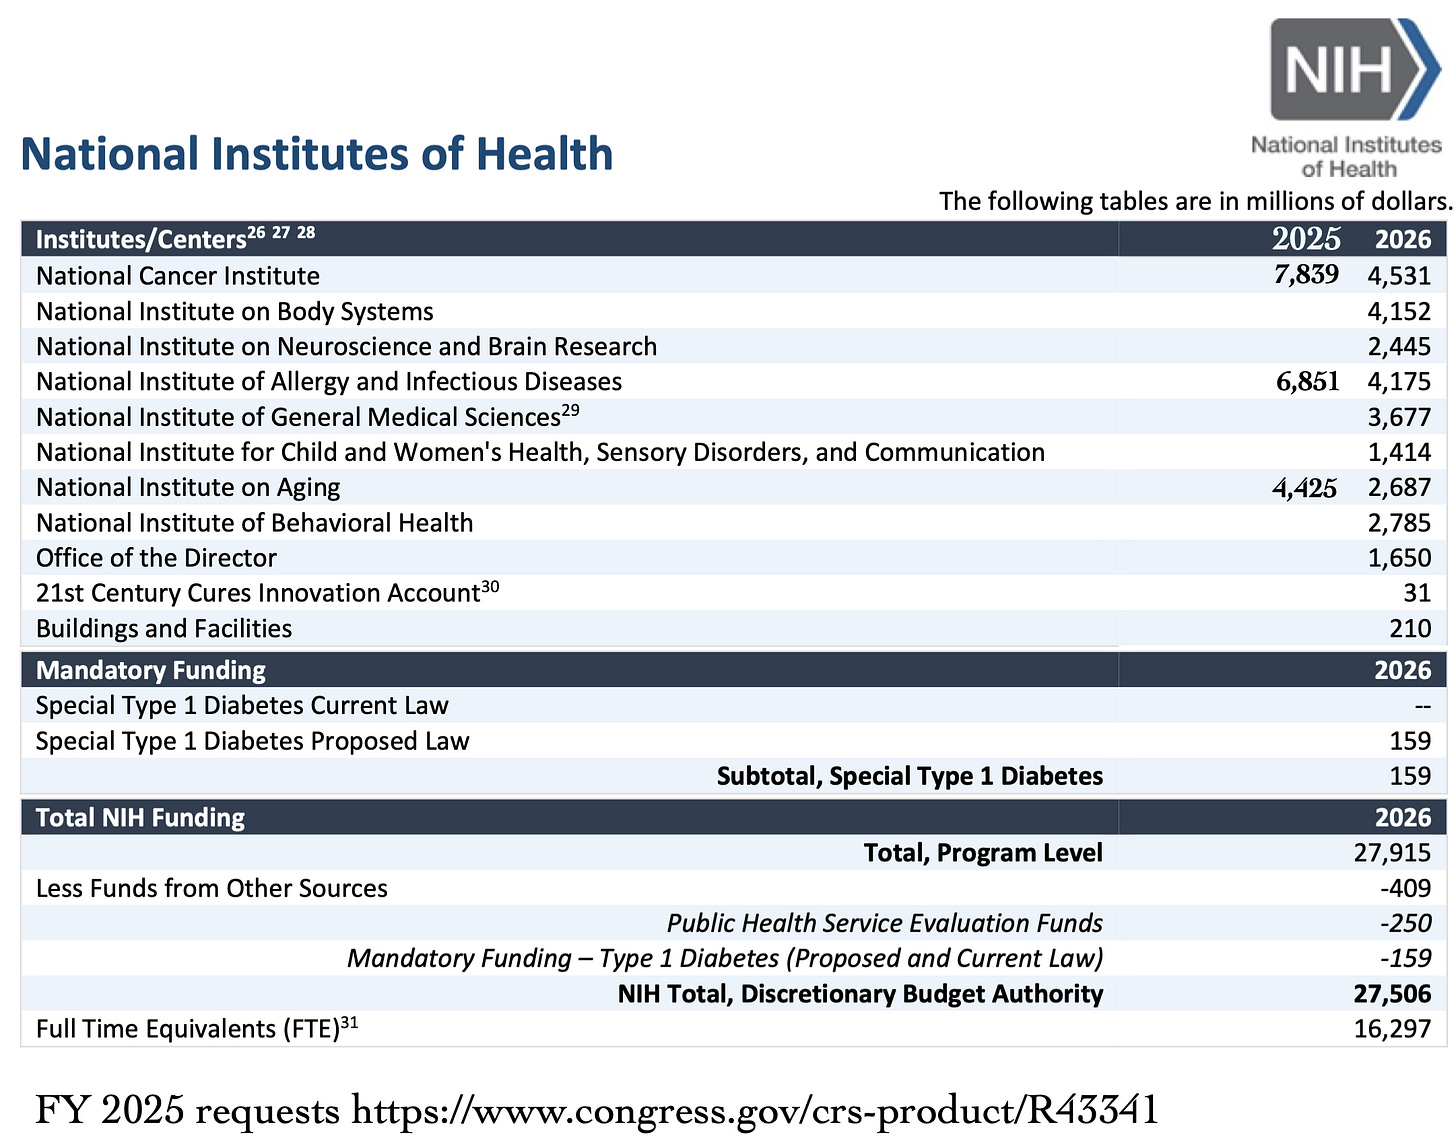Select Mandatory Funding – Type 1 Diabetes italic label

pos(725,958)
